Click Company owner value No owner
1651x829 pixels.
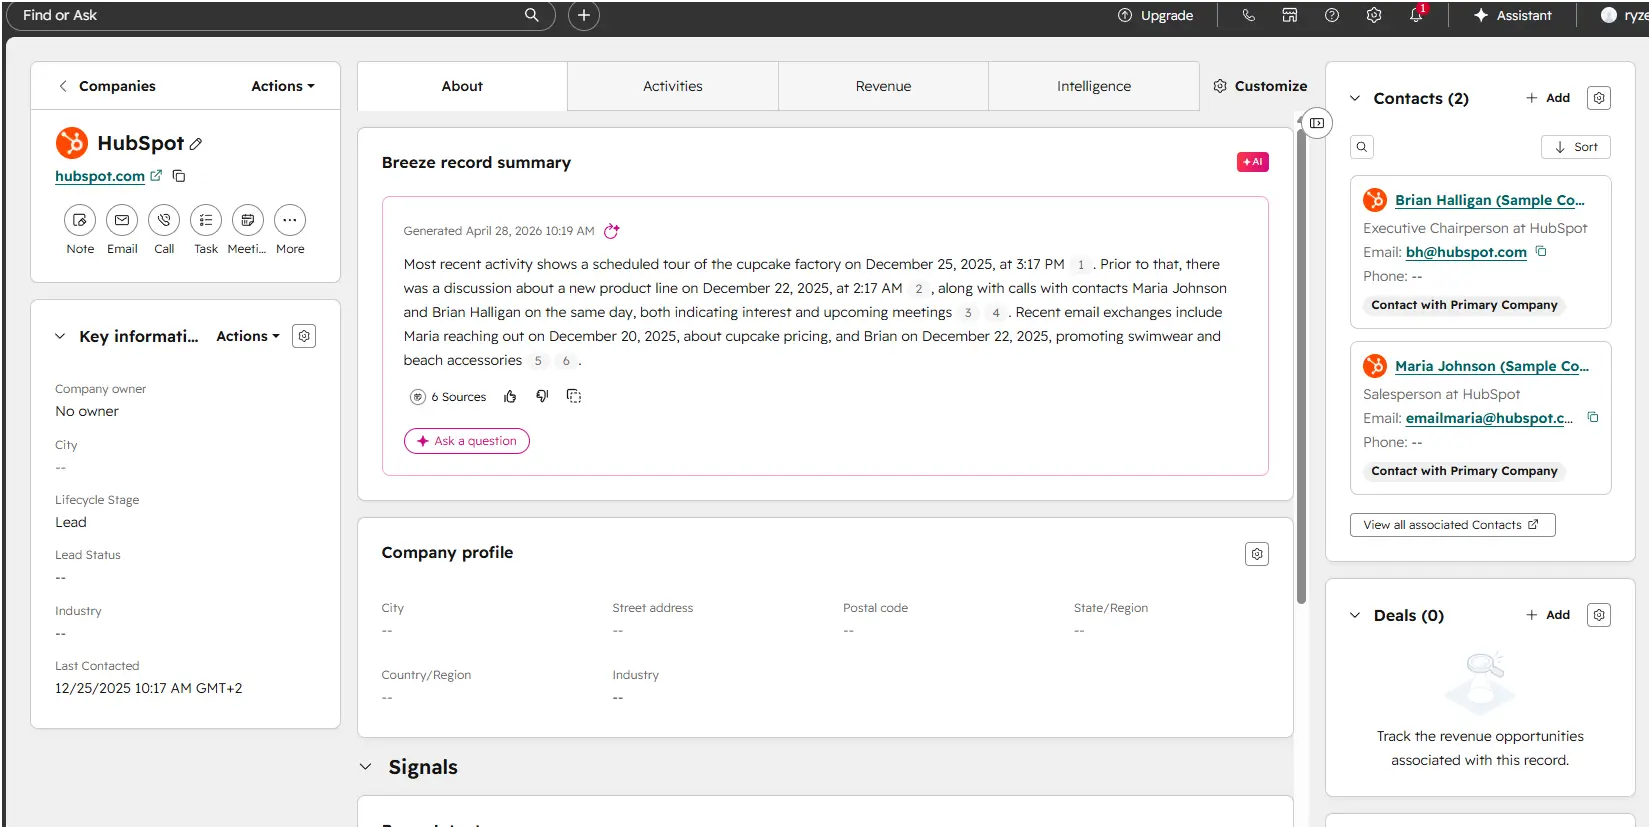click(87, 411)
